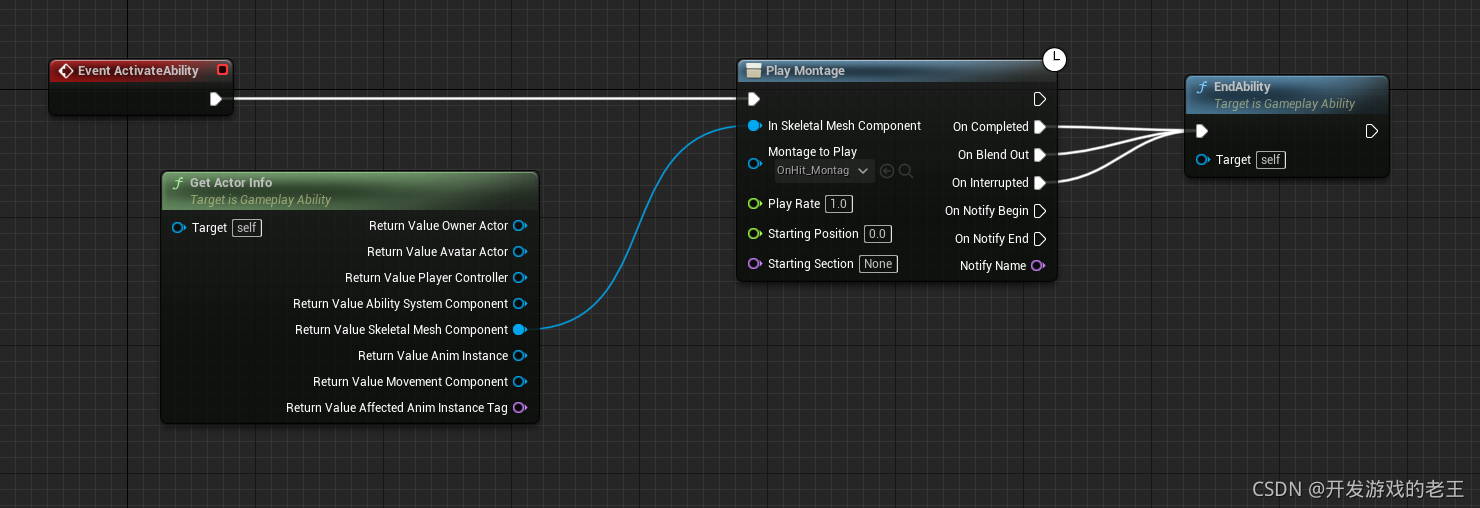This screenshot has width=1480, height=508.
Task: Click the self value on Get Actor Info Target
Action: pos(247,228)
